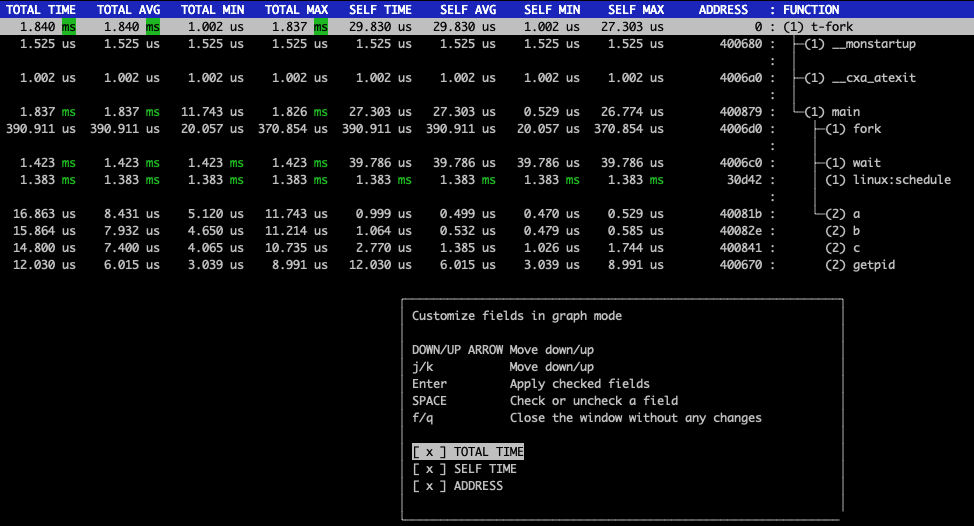Image resolution: width=974 pixels, height=526 pixels.
Task: Select the (2) b function node
Action: pyautogui.click(x=843, y=230)
